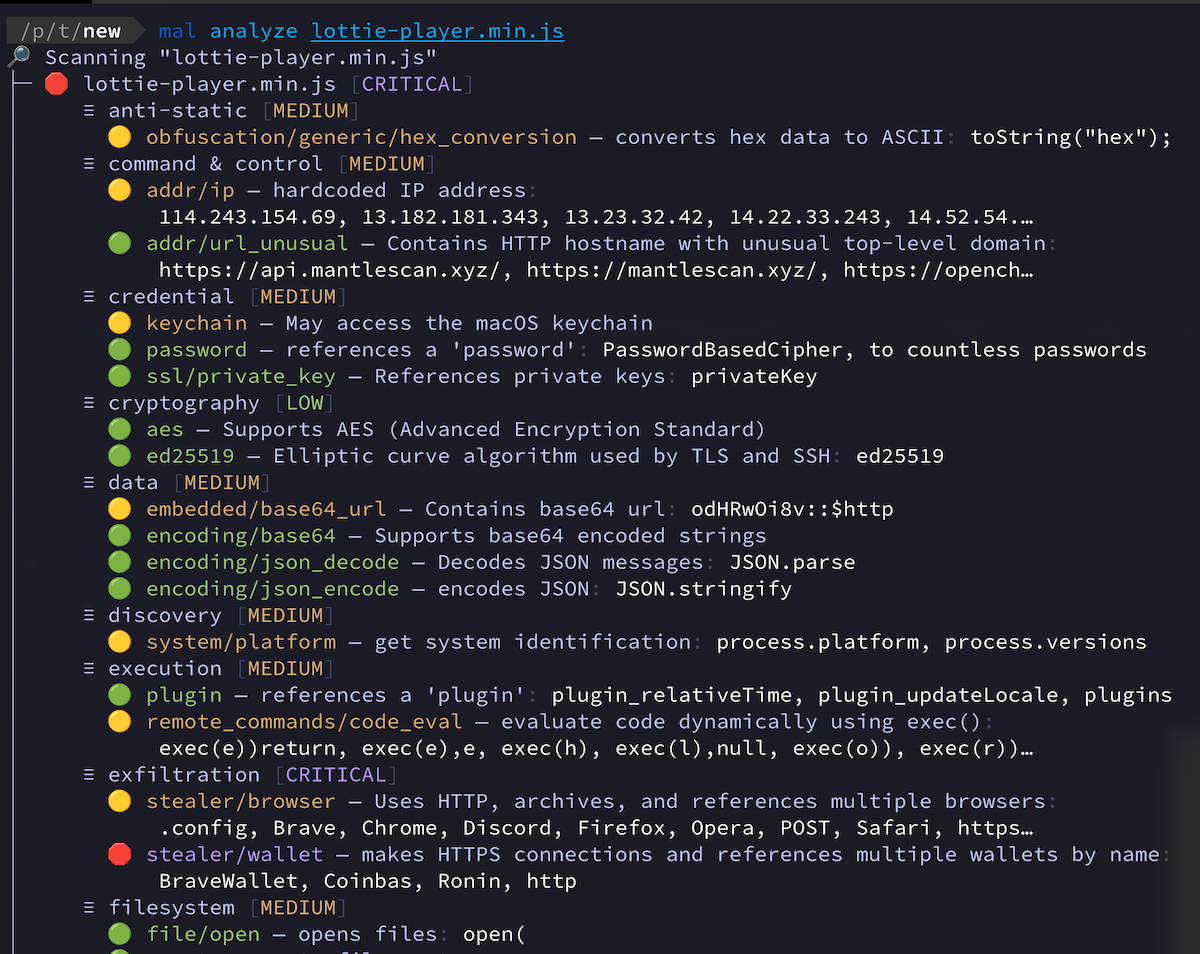This screenshot has width=1200, height=954.
Task: Collapse the data MEDIUM section
Action: [x=88, y=482]
